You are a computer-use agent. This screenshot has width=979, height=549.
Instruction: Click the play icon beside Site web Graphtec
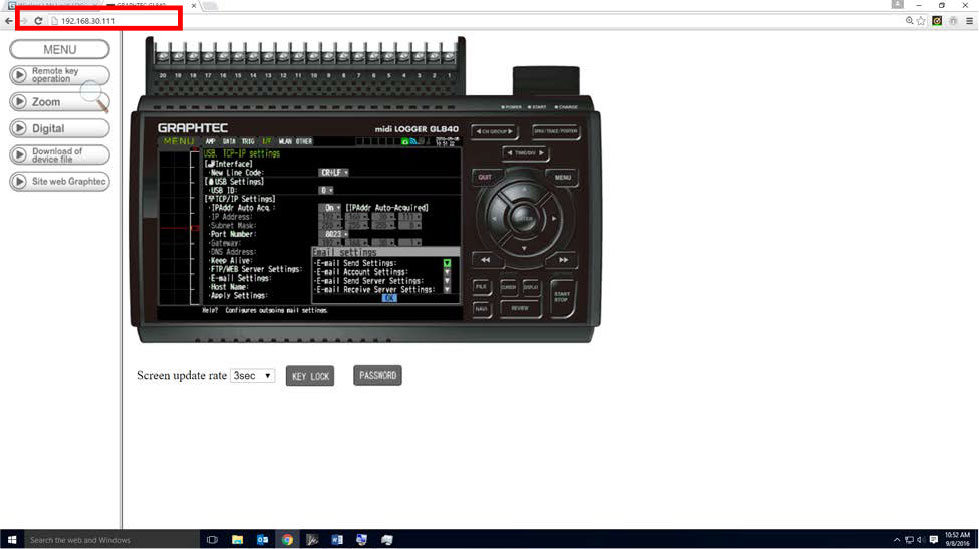point(19,182)
